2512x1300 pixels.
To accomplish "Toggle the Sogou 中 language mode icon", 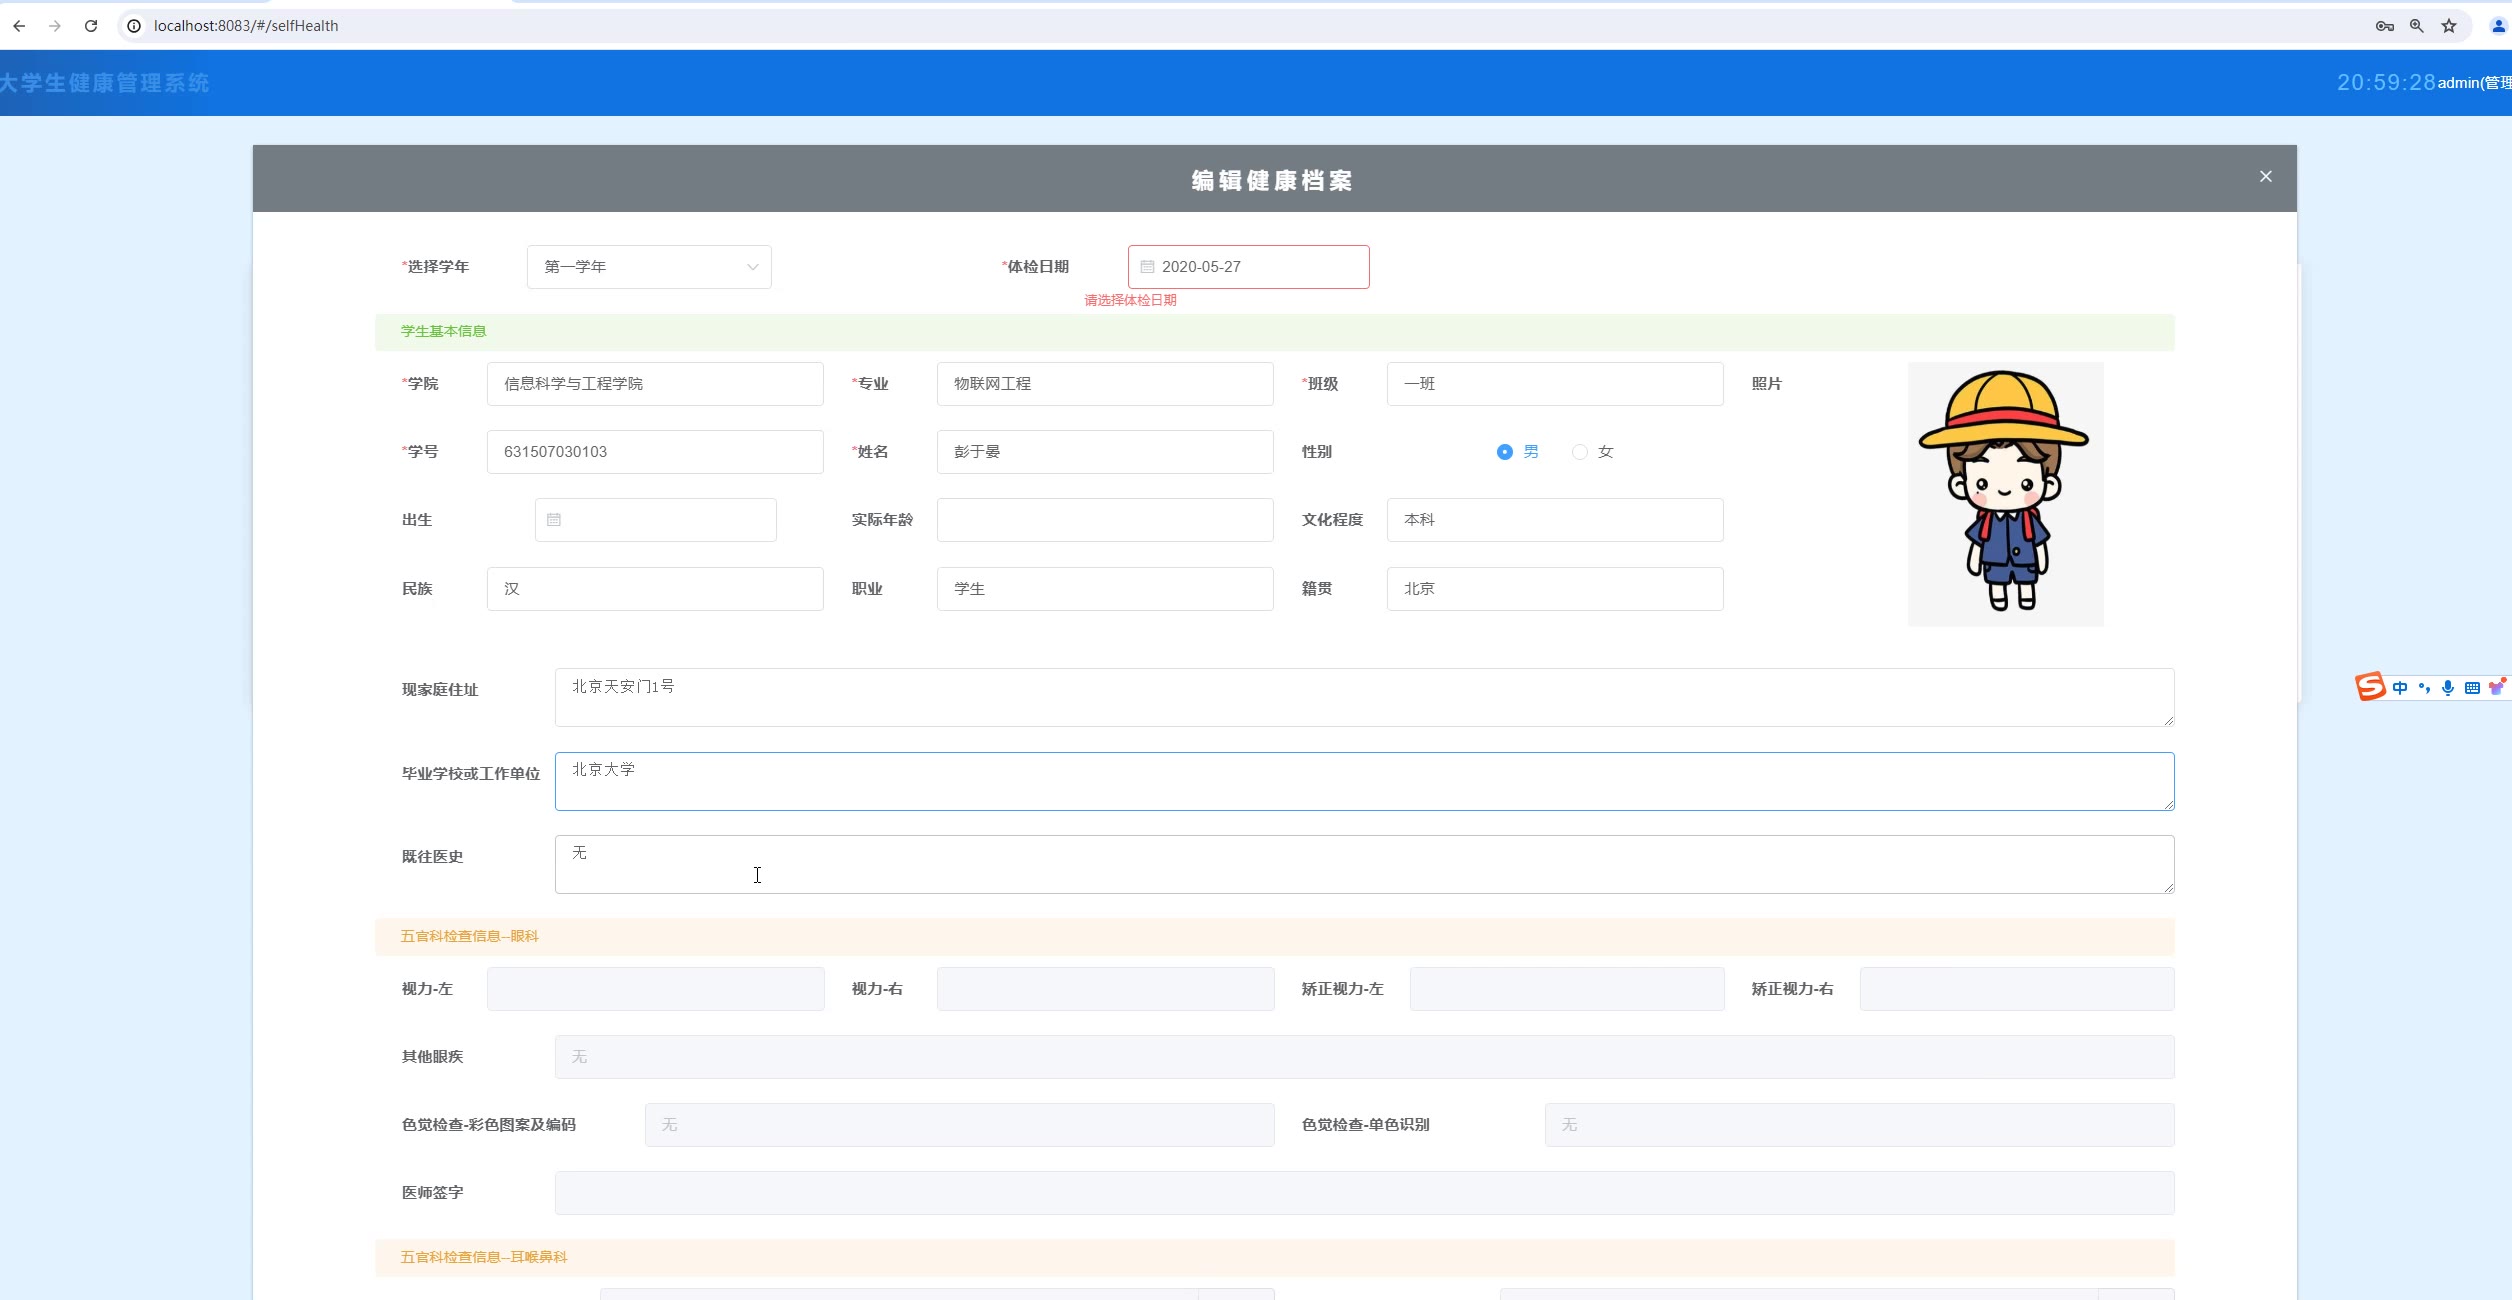I will pyautogui.click(x=2400, y=688).
